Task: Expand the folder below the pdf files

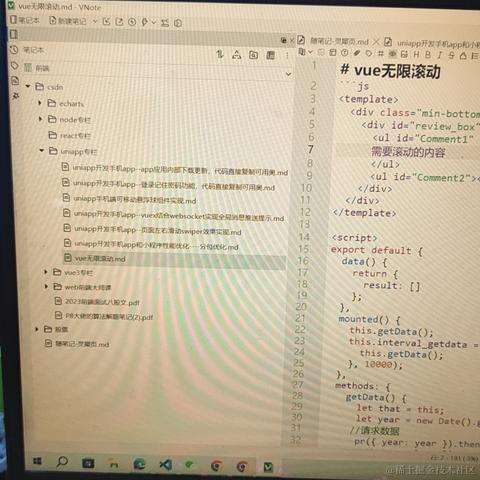Action: tap(37, 329)
